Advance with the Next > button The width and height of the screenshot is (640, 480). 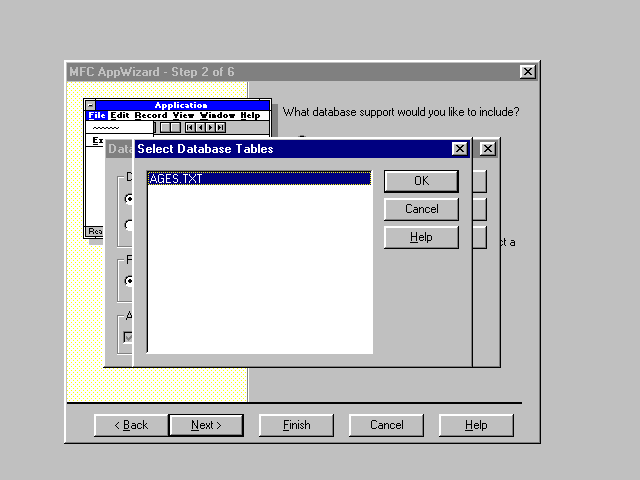(x=206, y=425)
